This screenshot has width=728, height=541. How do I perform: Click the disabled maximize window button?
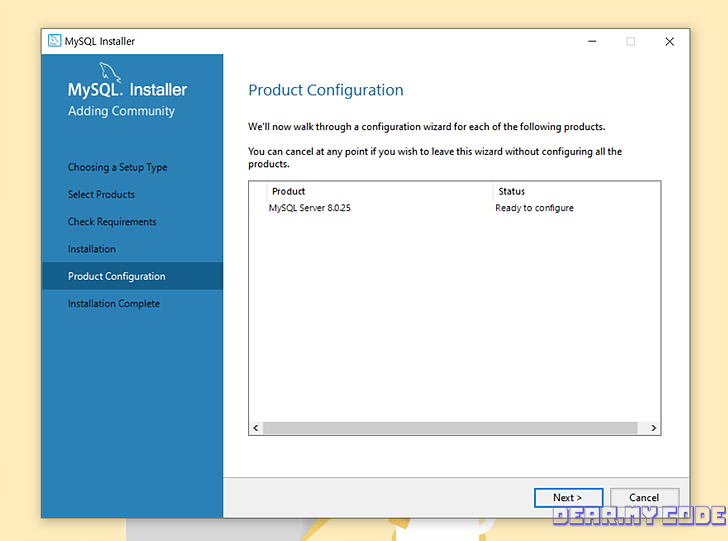[630, 41]
